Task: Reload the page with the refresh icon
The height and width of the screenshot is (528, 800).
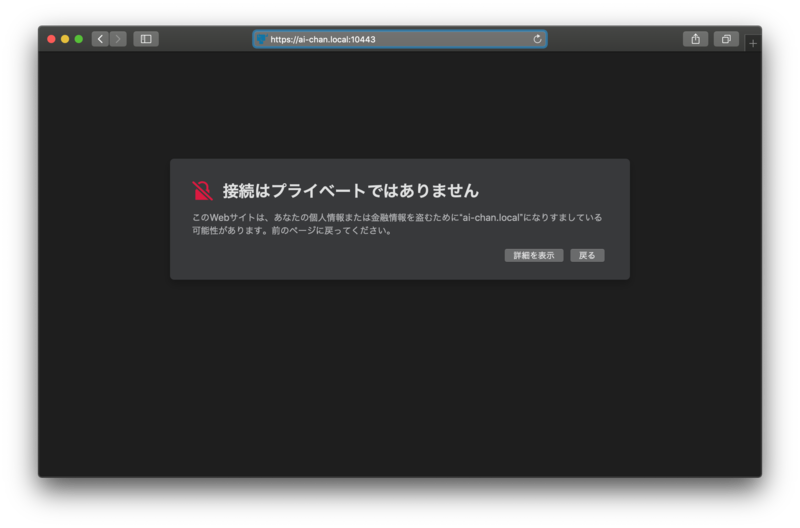Action: click(537, 39)
